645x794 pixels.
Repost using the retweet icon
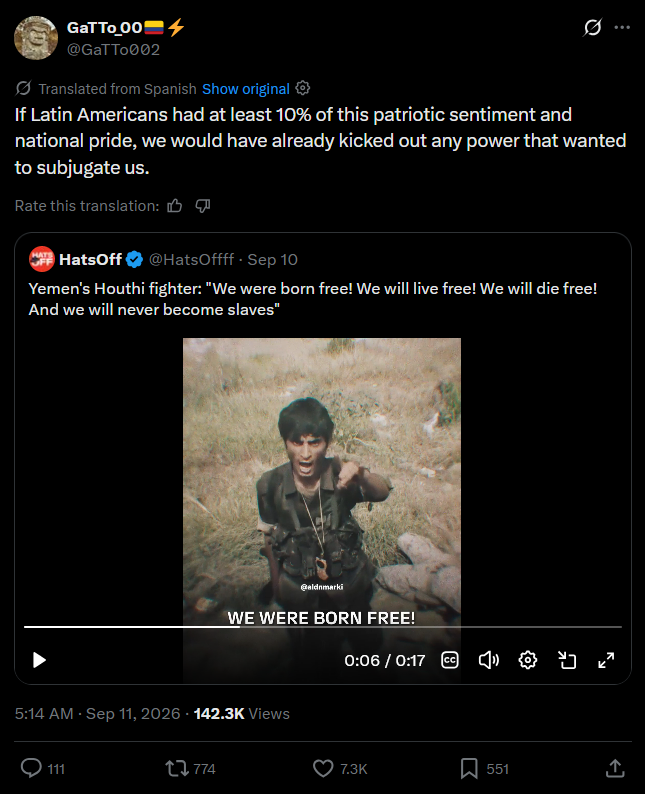point(176,769)
